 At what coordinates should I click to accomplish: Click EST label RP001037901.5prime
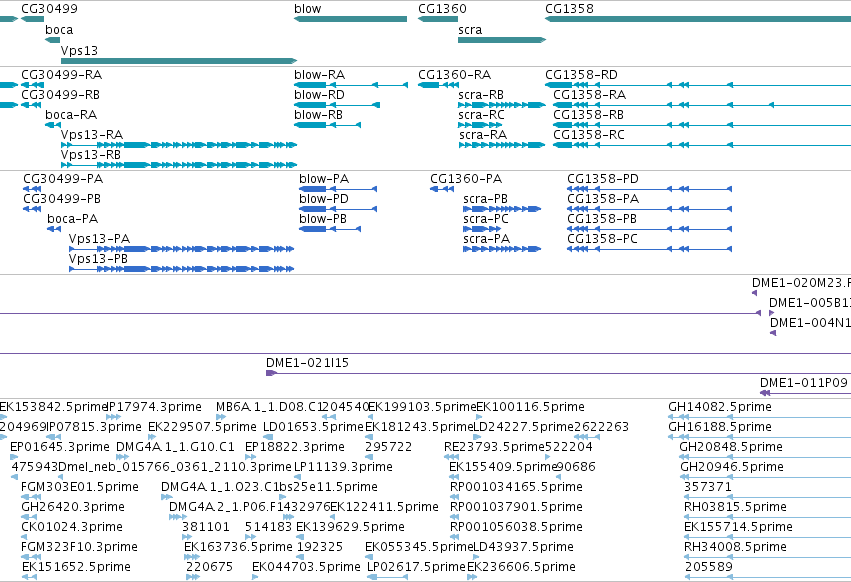(x=516, y=507)
